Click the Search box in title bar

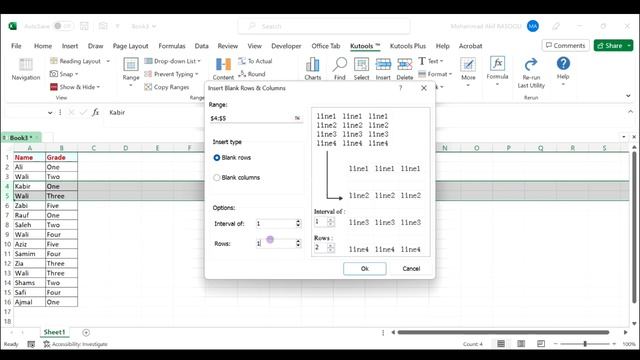324,26
